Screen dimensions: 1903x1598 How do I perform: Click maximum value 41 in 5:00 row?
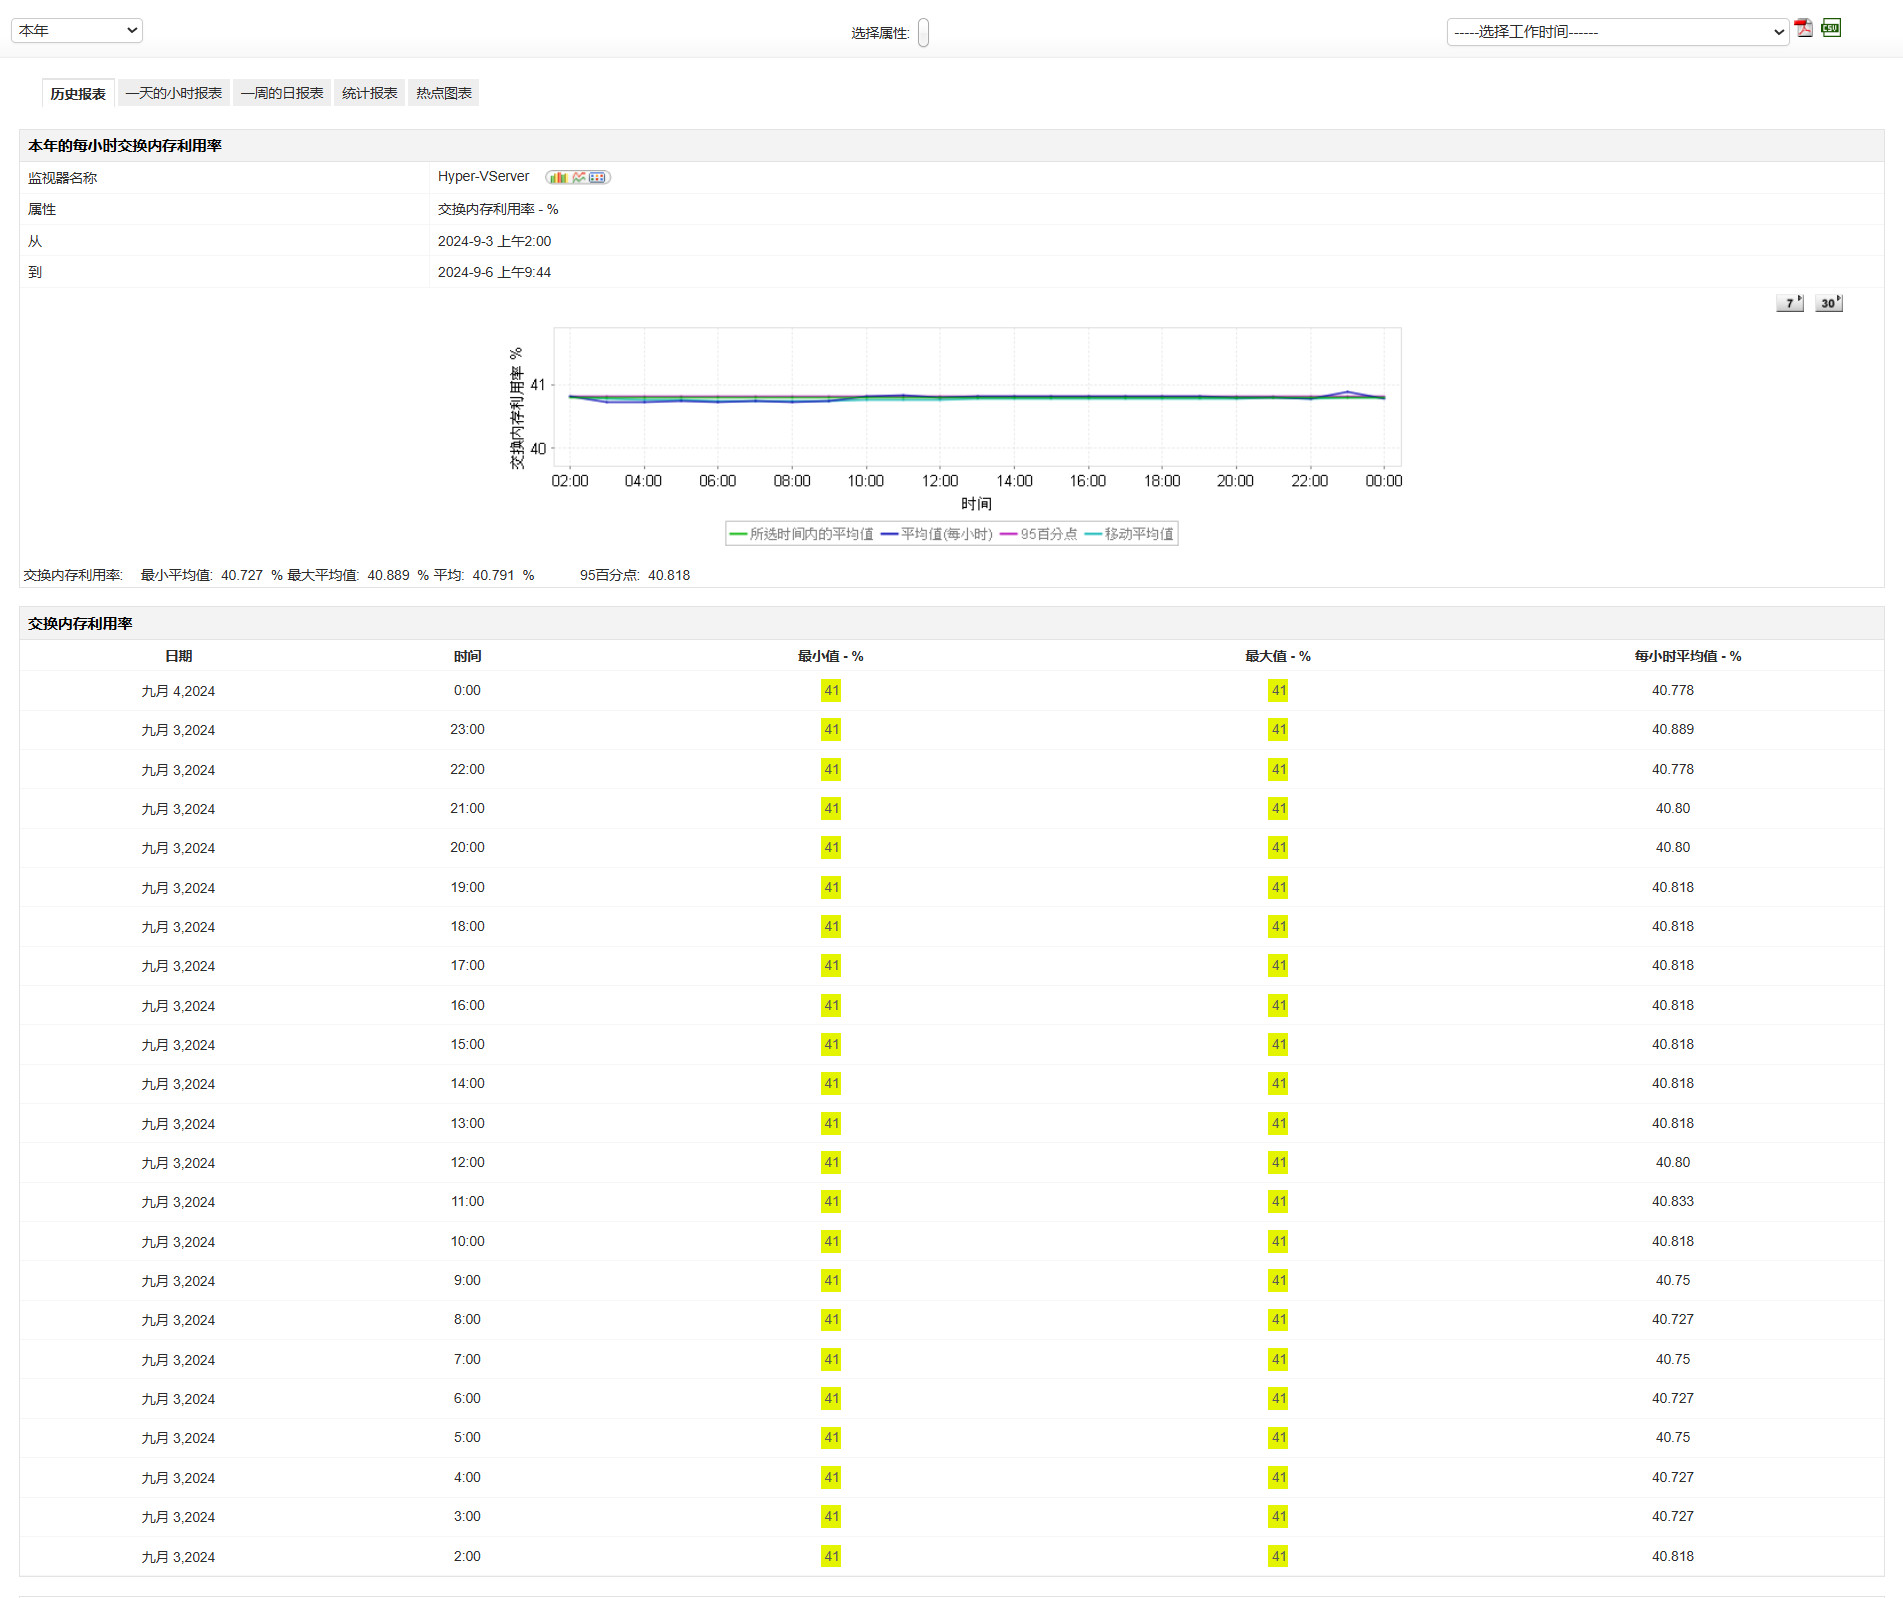pyautogui.click(x=1278, y=1437)
